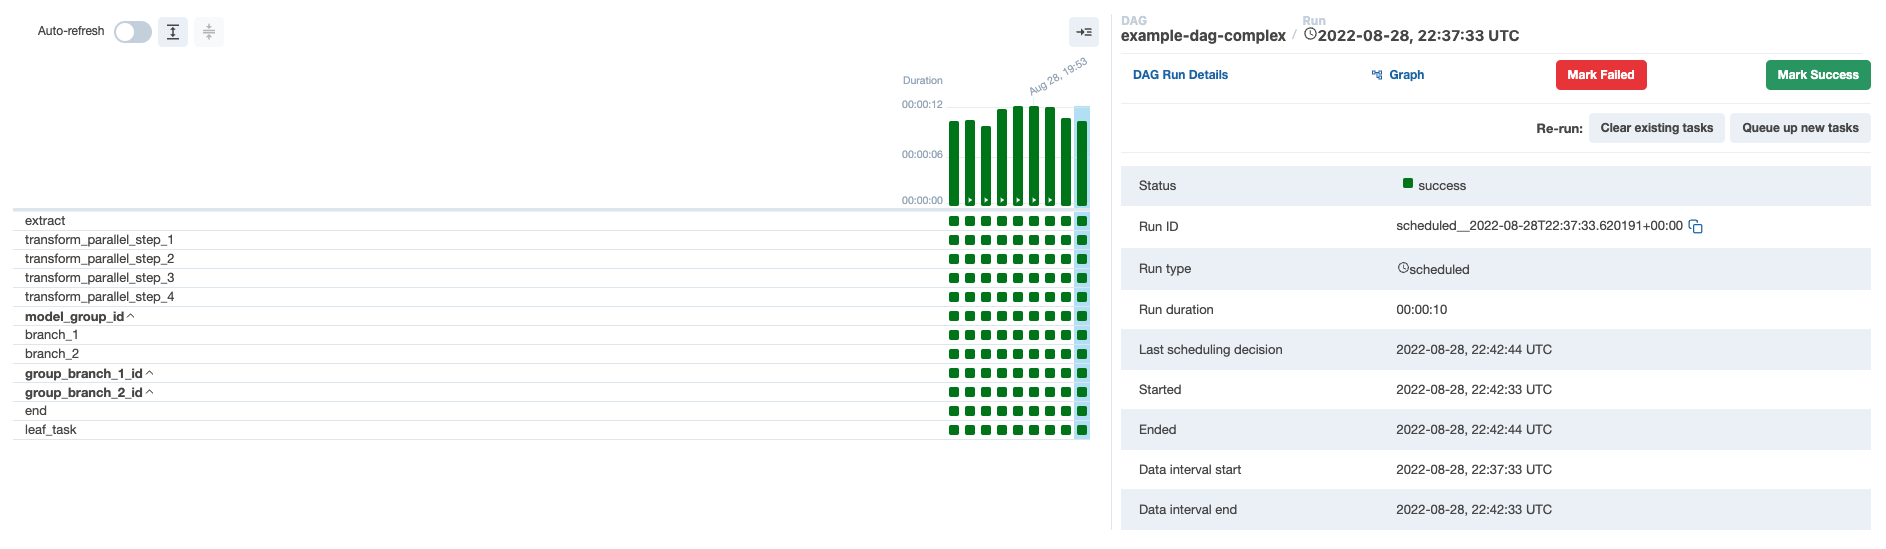The image size is (1886, 549).
Task: Toggle the Auto-refresh switch
Action: pyautogui.click(x=132, y=32)
